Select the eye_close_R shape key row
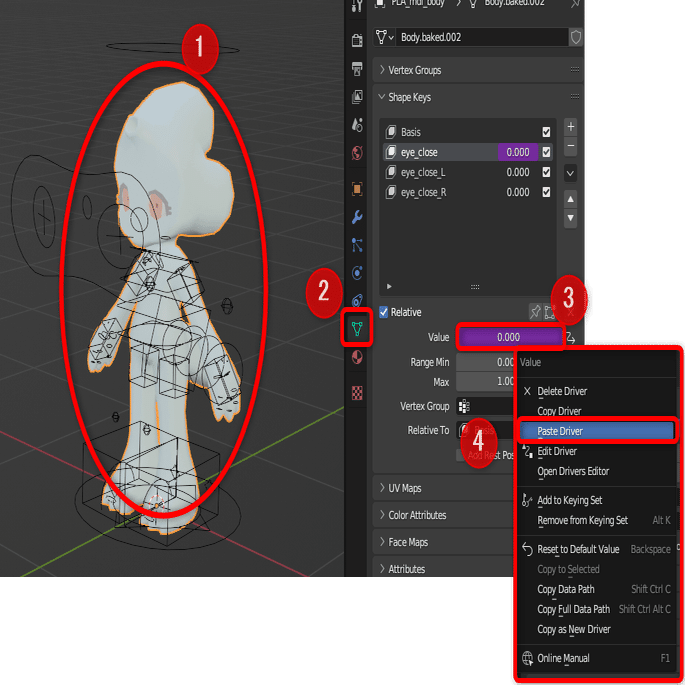The width and height of the screenshot is (685, 685). [467, 192]
